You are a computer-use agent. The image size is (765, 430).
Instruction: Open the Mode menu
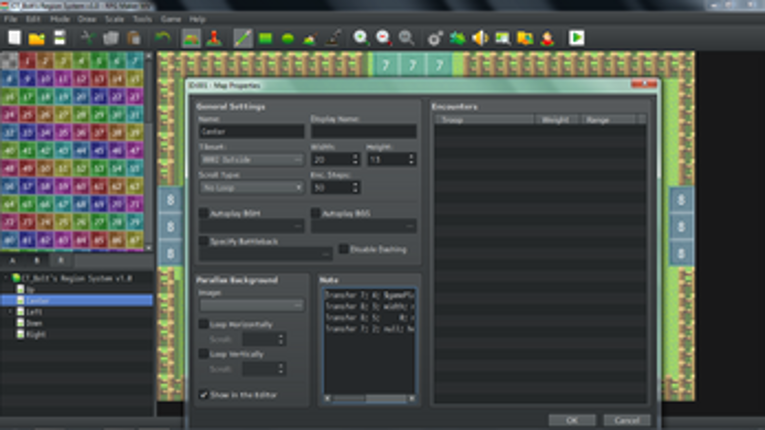[60, 19]
